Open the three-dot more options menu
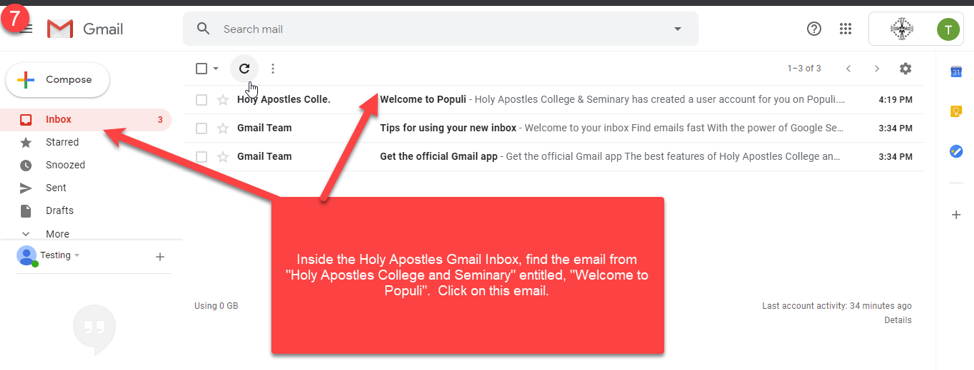The height and width of the screenshot is (370, 974). [273, 69]
